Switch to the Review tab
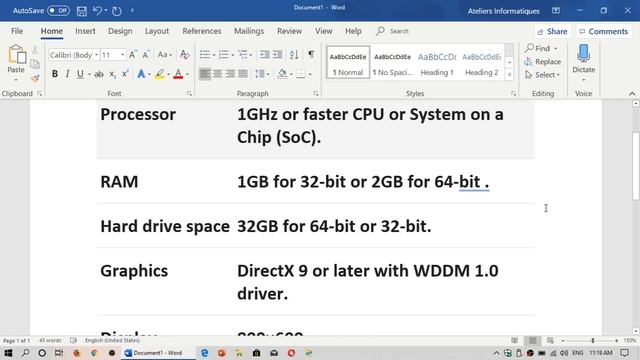The height and width of the screenshot is (360, 640). [289, 31]
